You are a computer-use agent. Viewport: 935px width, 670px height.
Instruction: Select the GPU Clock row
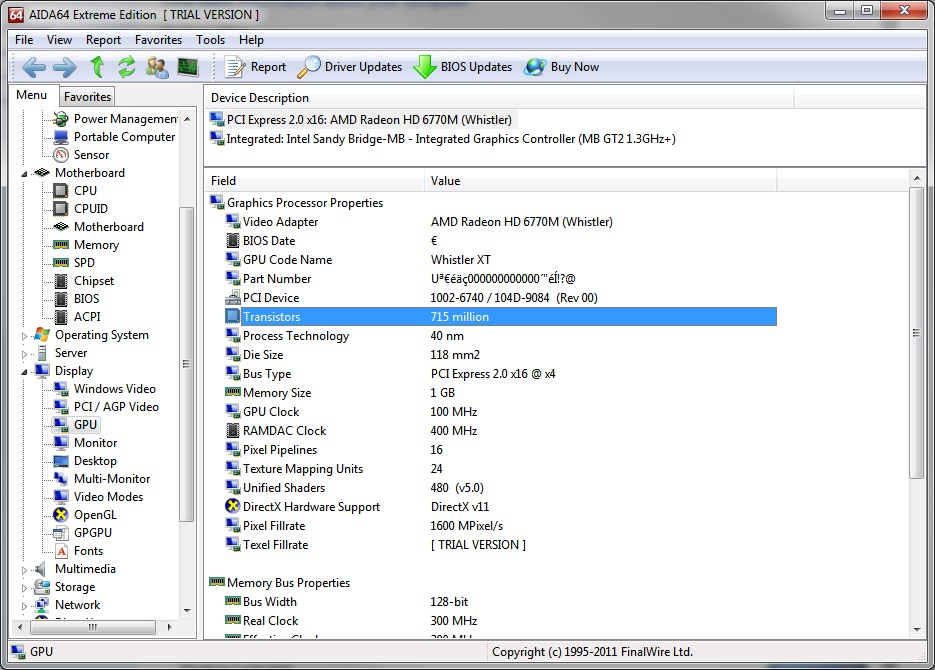click(500, 411)
